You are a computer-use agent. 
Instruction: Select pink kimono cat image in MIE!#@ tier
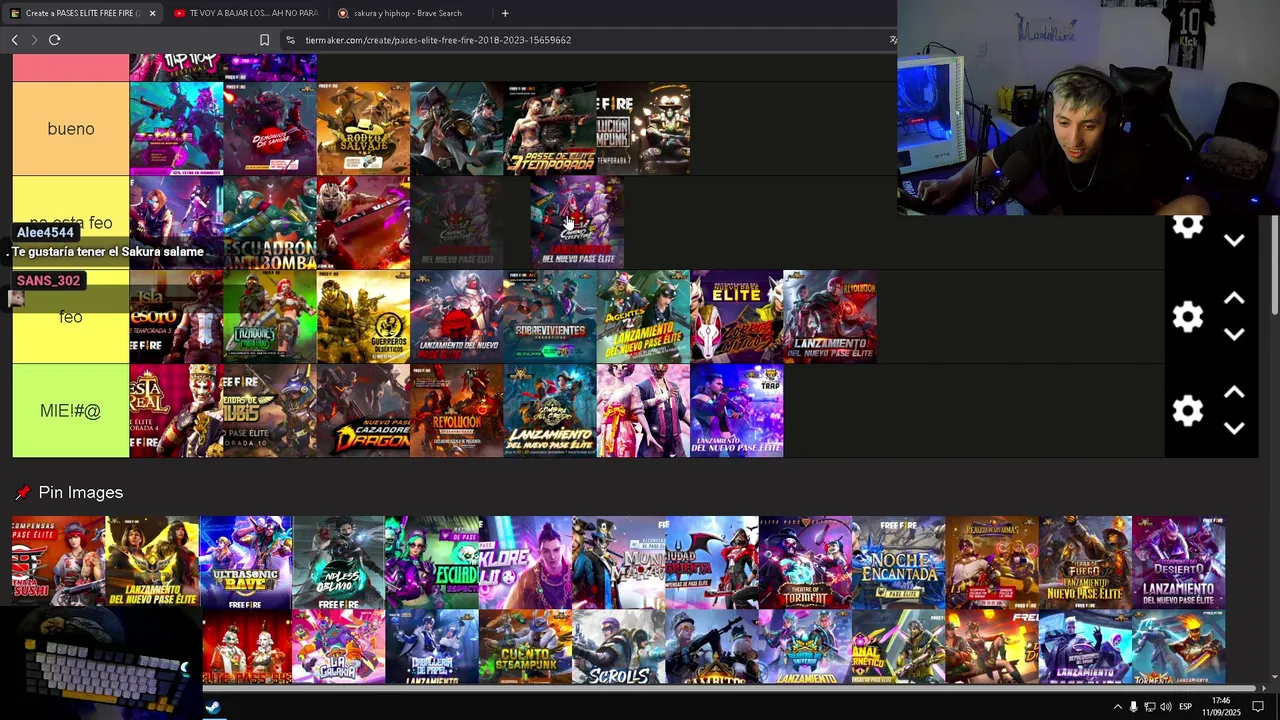click(x=643, y=411)
